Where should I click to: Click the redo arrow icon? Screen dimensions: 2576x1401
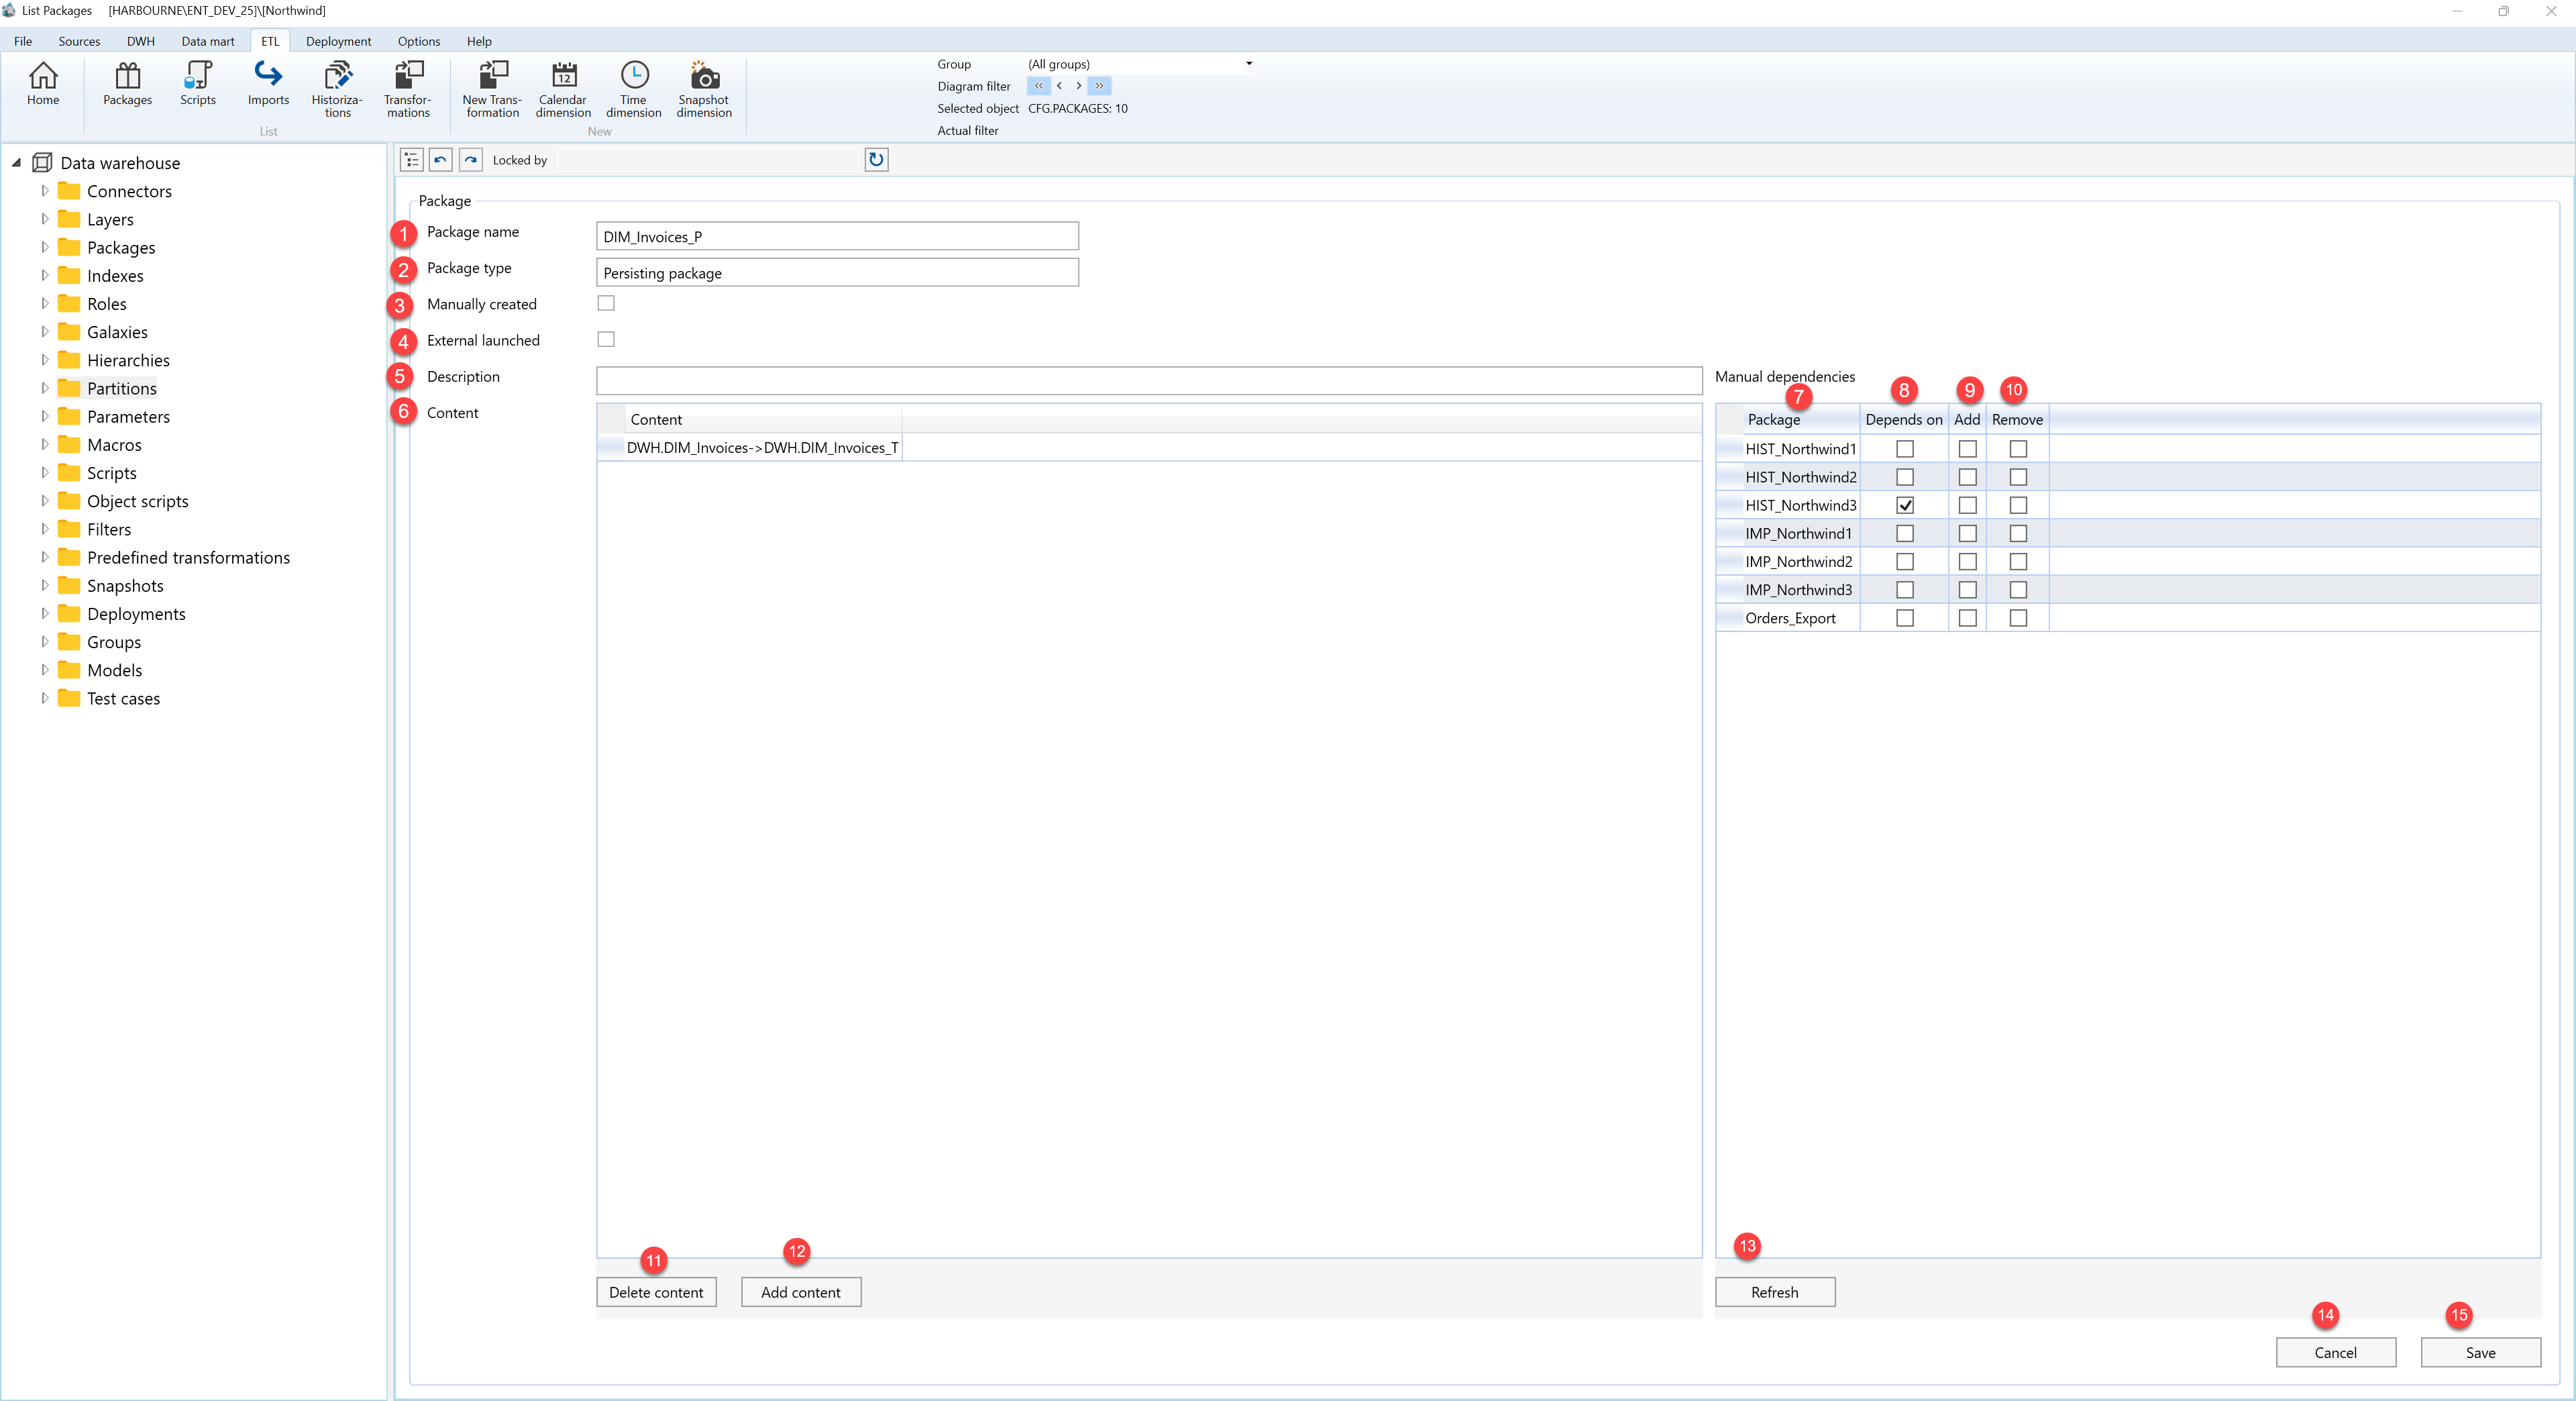[x=471, y=160]
